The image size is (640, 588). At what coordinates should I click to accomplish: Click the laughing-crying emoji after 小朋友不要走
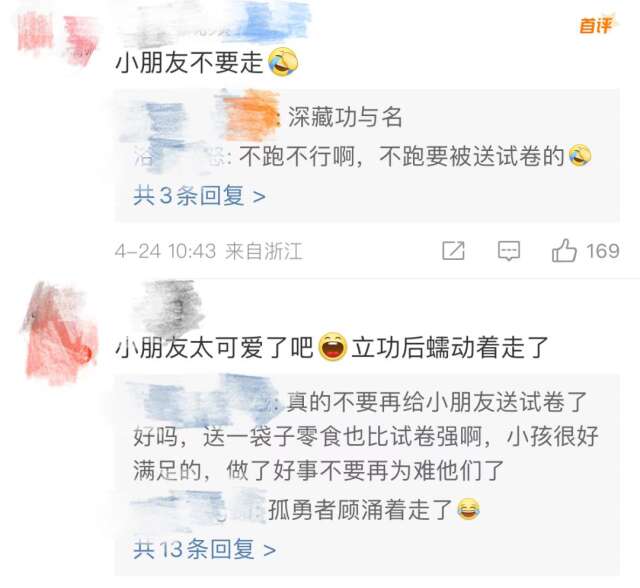[283, 62]
